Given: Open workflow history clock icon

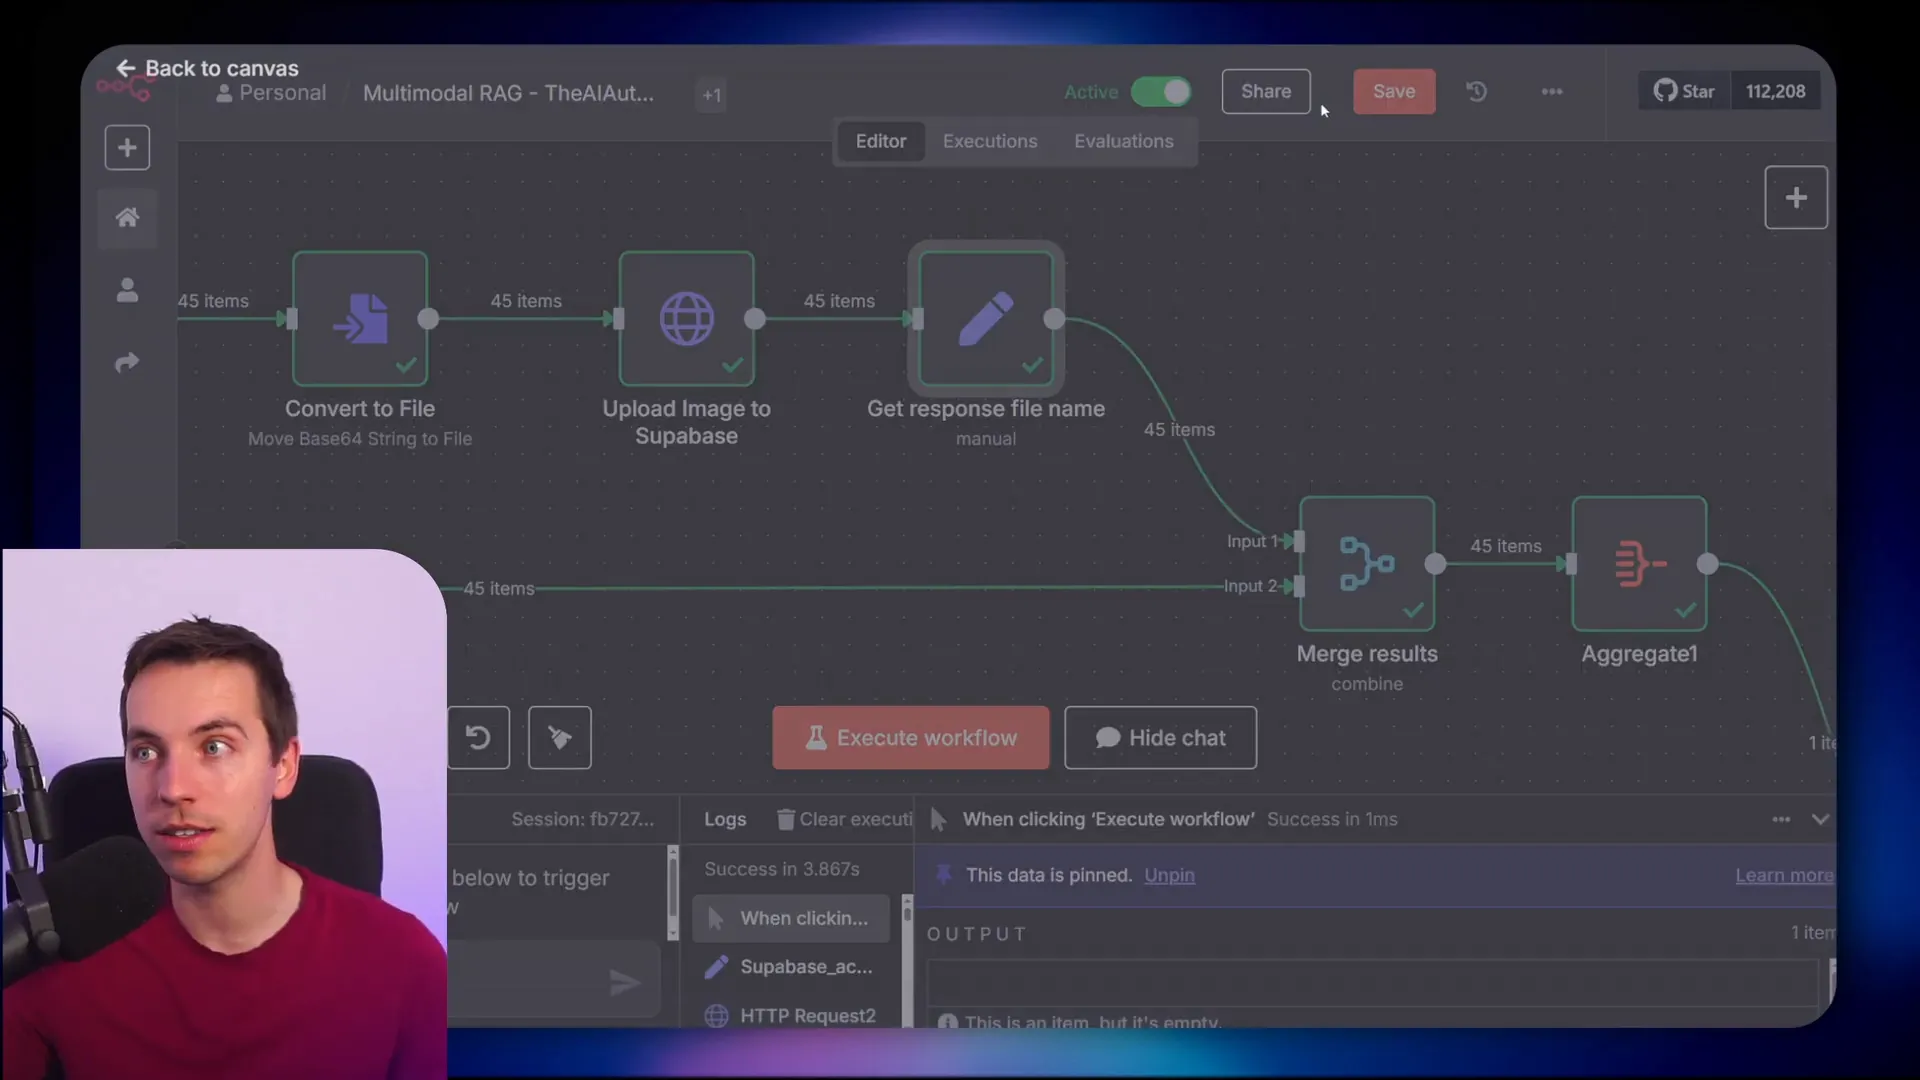Looking at the screenshot, I should (x=1477, y=91).
